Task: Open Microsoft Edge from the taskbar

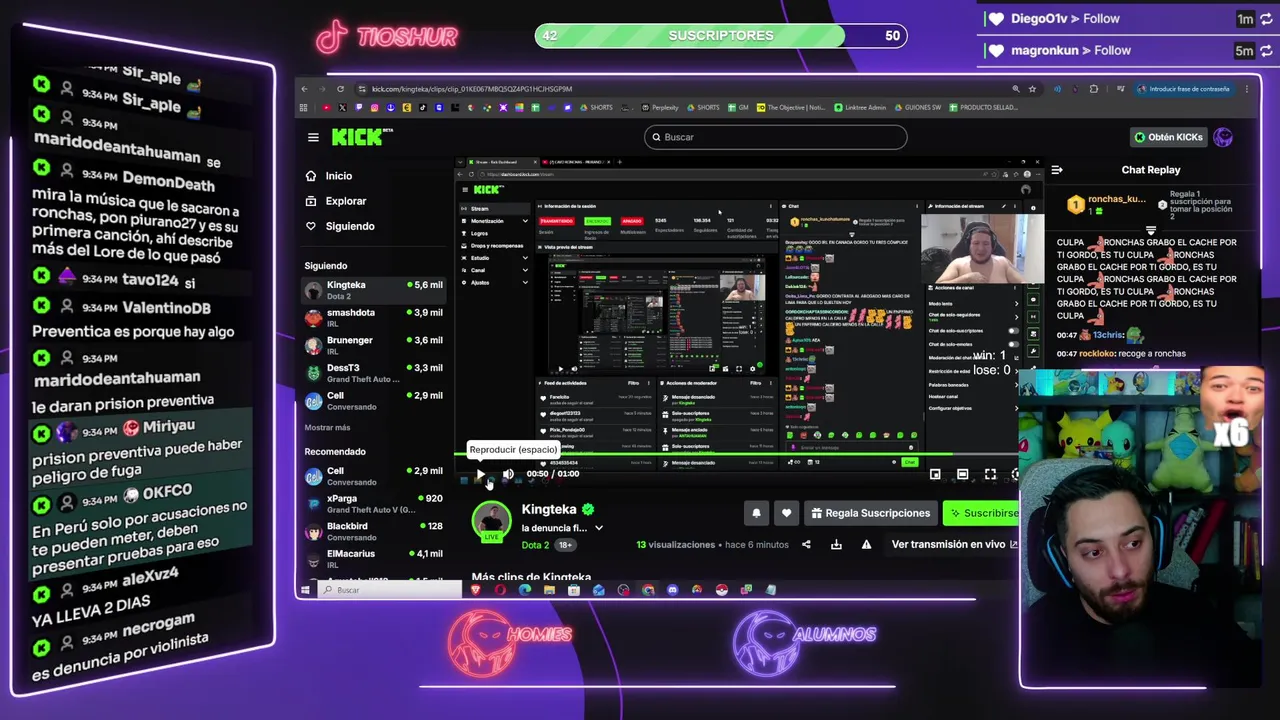Action: pyautogui.click(x=525, y=590)
